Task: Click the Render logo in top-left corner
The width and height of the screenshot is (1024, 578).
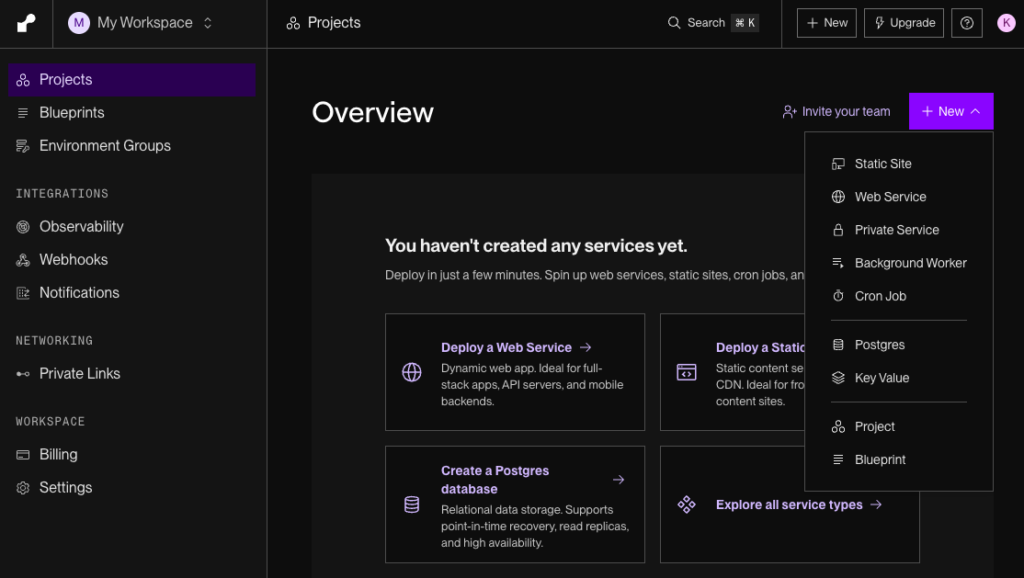Action: tap(26, 23)
